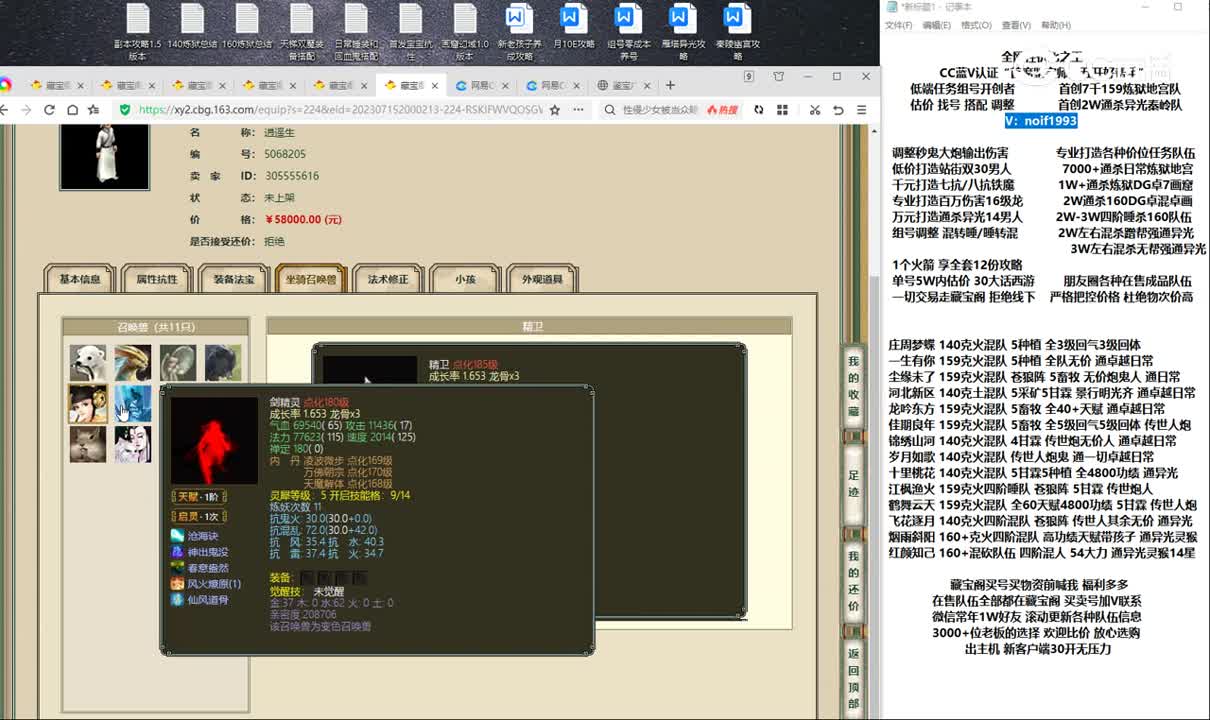Select the golden dragon summon thumbnail

tap(133, 362)
